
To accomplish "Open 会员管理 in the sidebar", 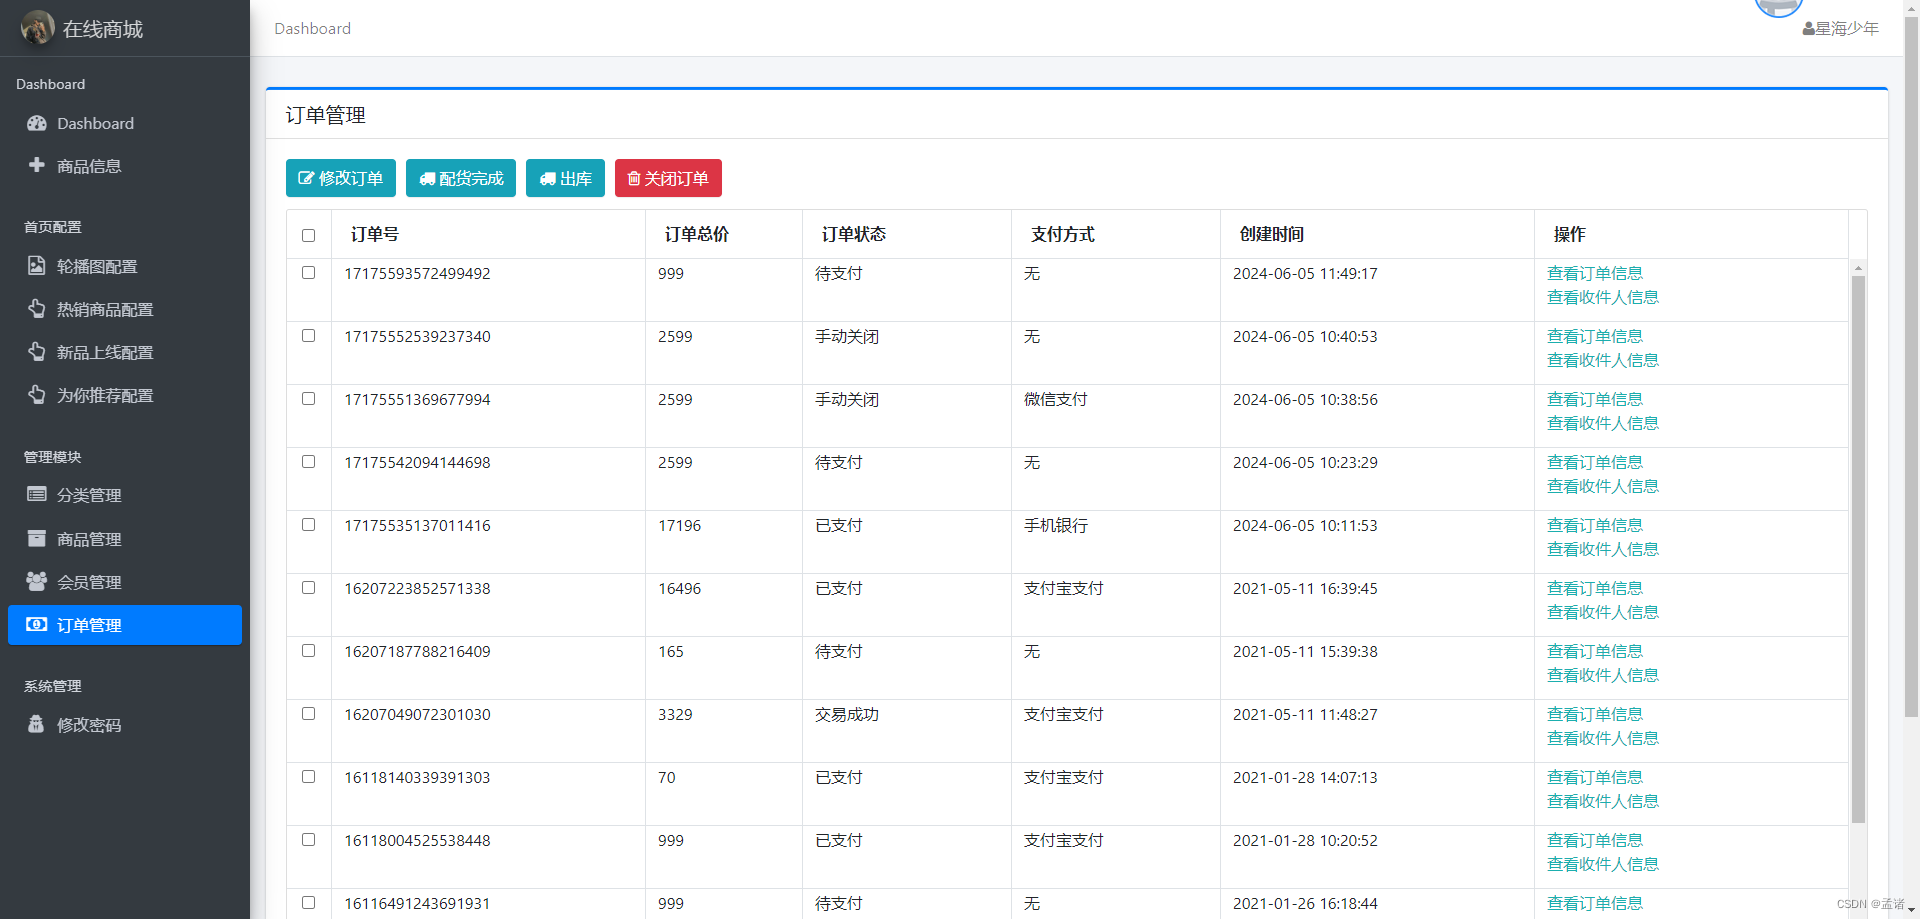I will [x=125, y=582].
